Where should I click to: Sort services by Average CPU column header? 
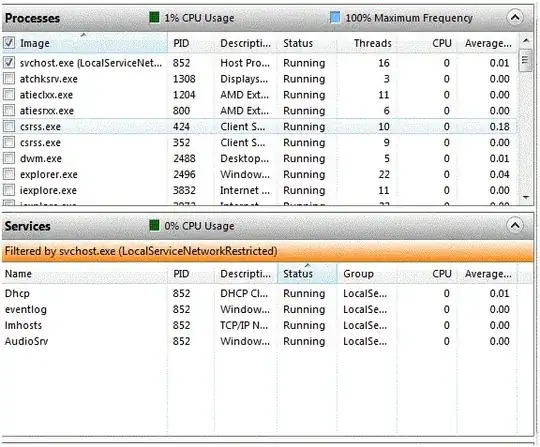[487, 274]
